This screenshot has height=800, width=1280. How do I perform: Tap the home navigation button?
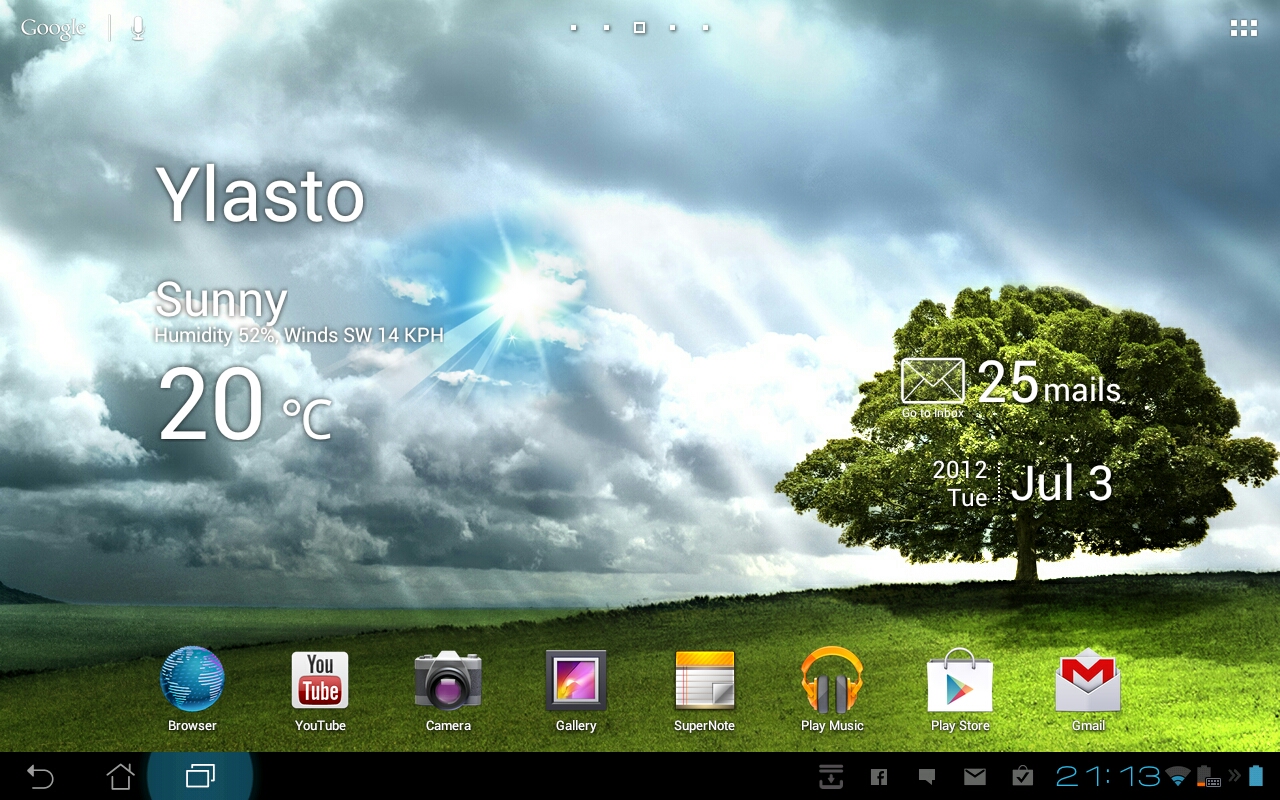tap(120, 776)
